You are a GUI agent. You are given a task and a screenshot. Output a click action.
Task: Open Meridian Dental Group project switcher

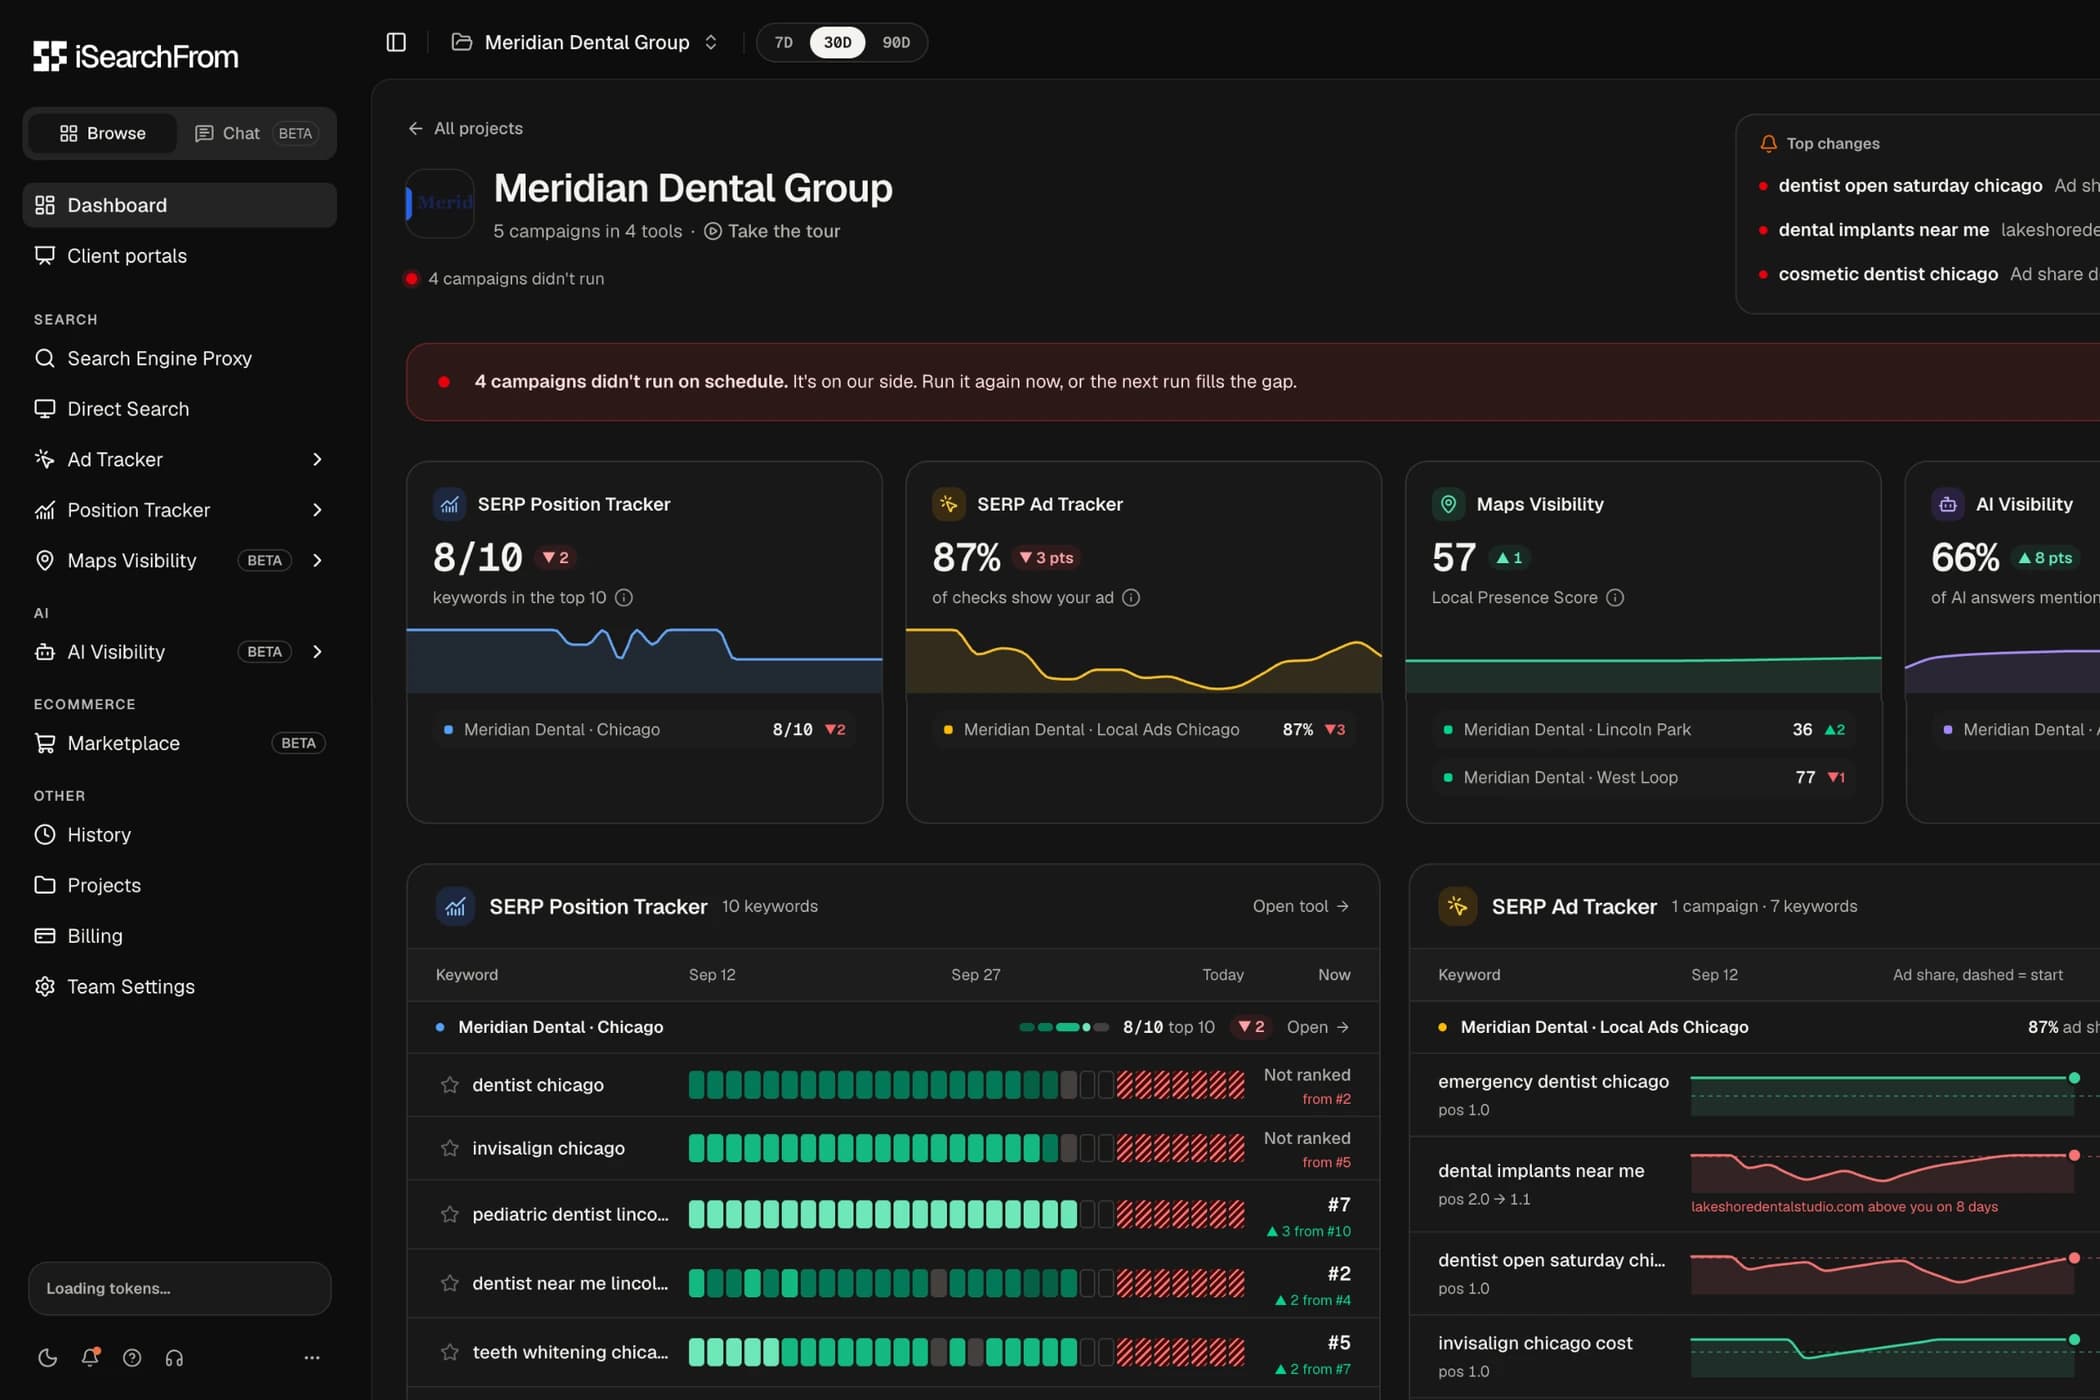point(586,42)
